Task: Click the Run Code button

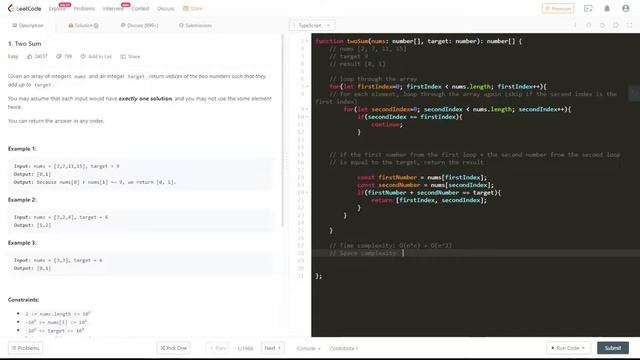Action: [x=568, y=348]
